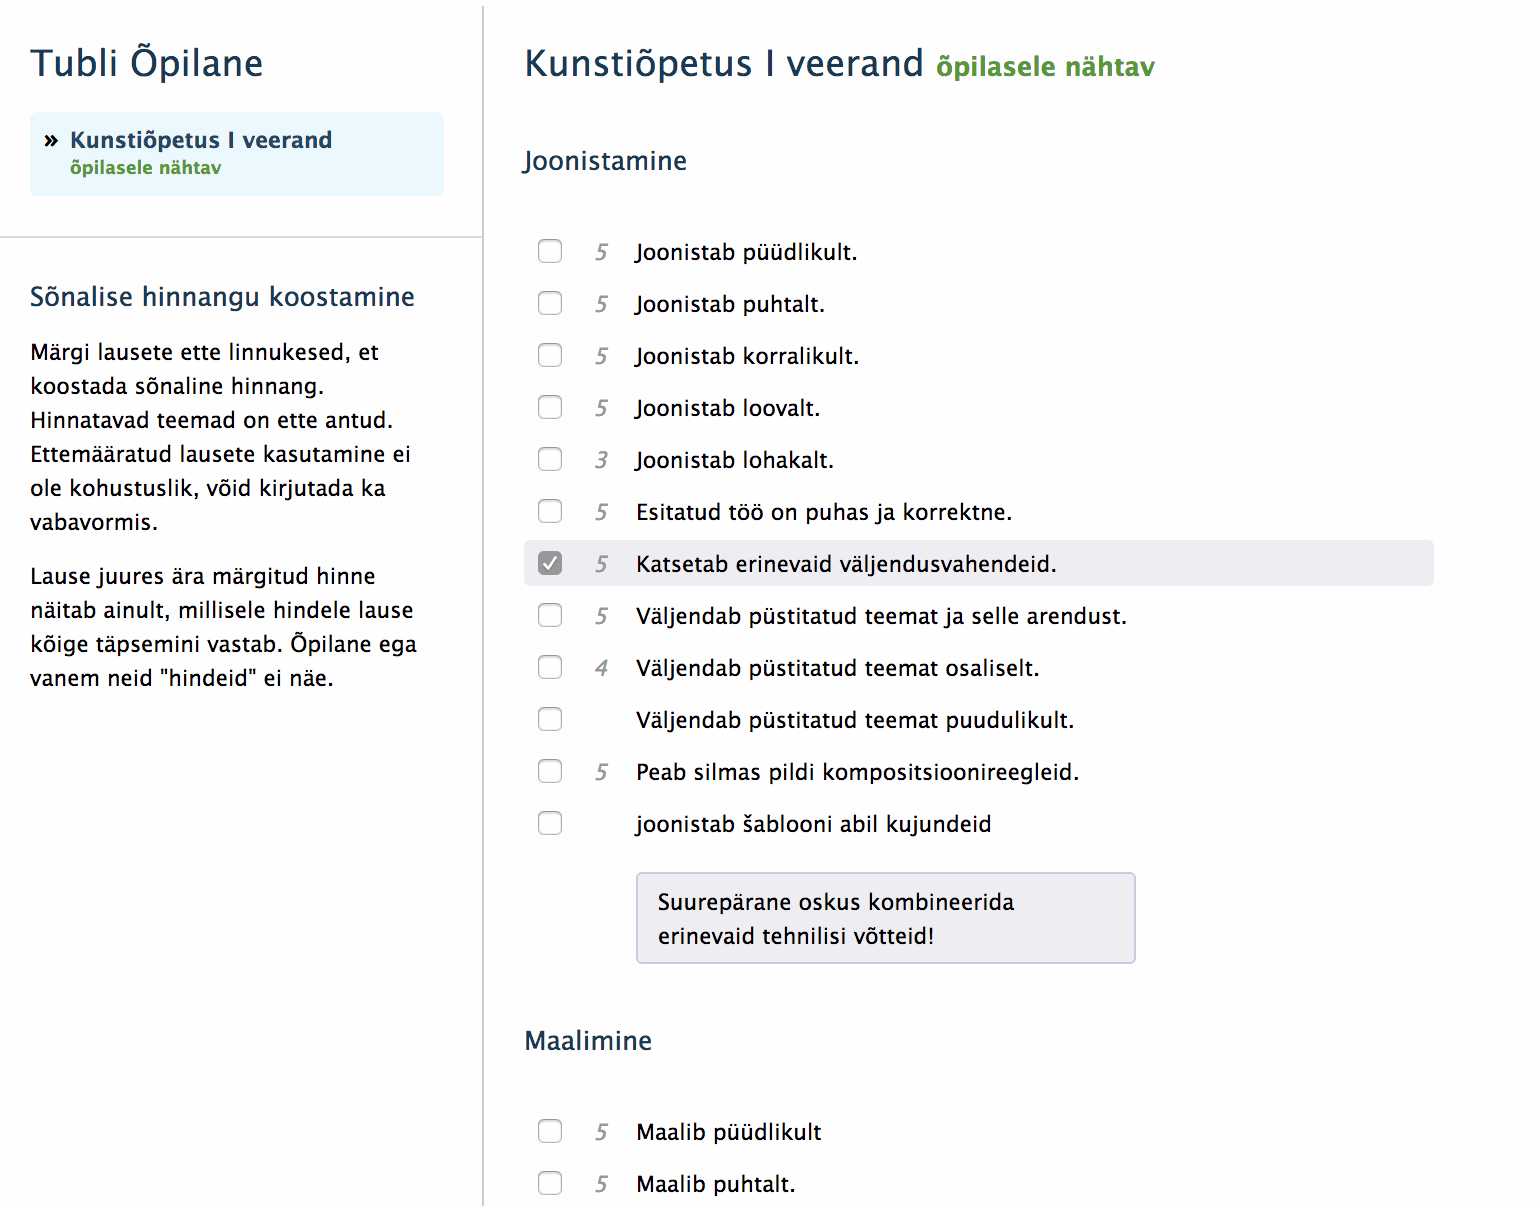The height and width of the screenshot is (1206, 1540).
Task: Select 'Väljendab püstitatud teemat puudulikult.' checkbox
Action: (550, 719)
